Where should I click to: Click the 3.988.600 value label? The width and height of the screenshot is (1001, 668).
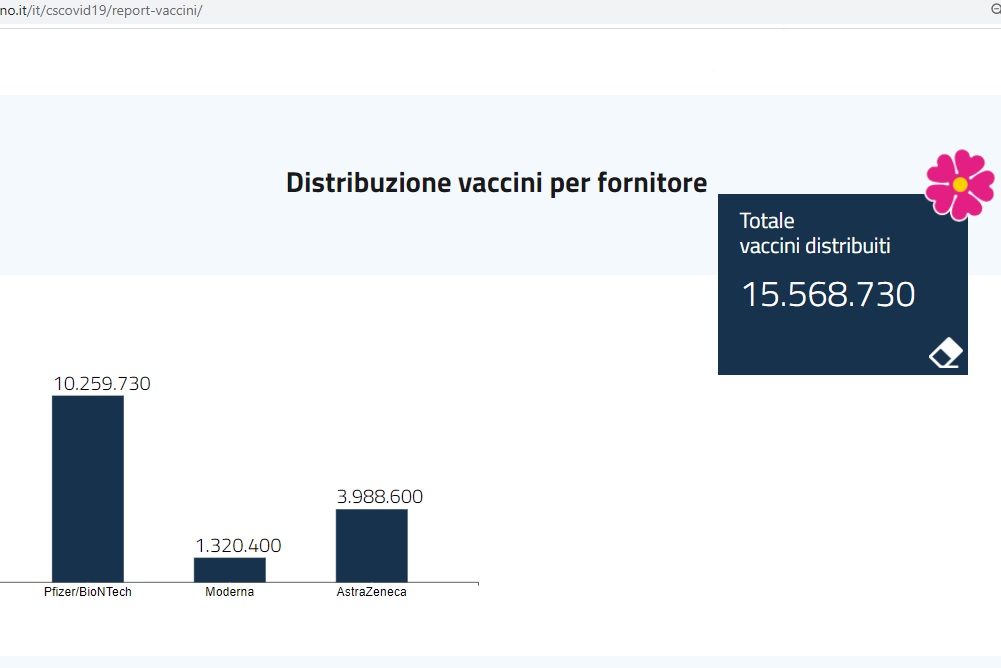click(x=379, y=497)
